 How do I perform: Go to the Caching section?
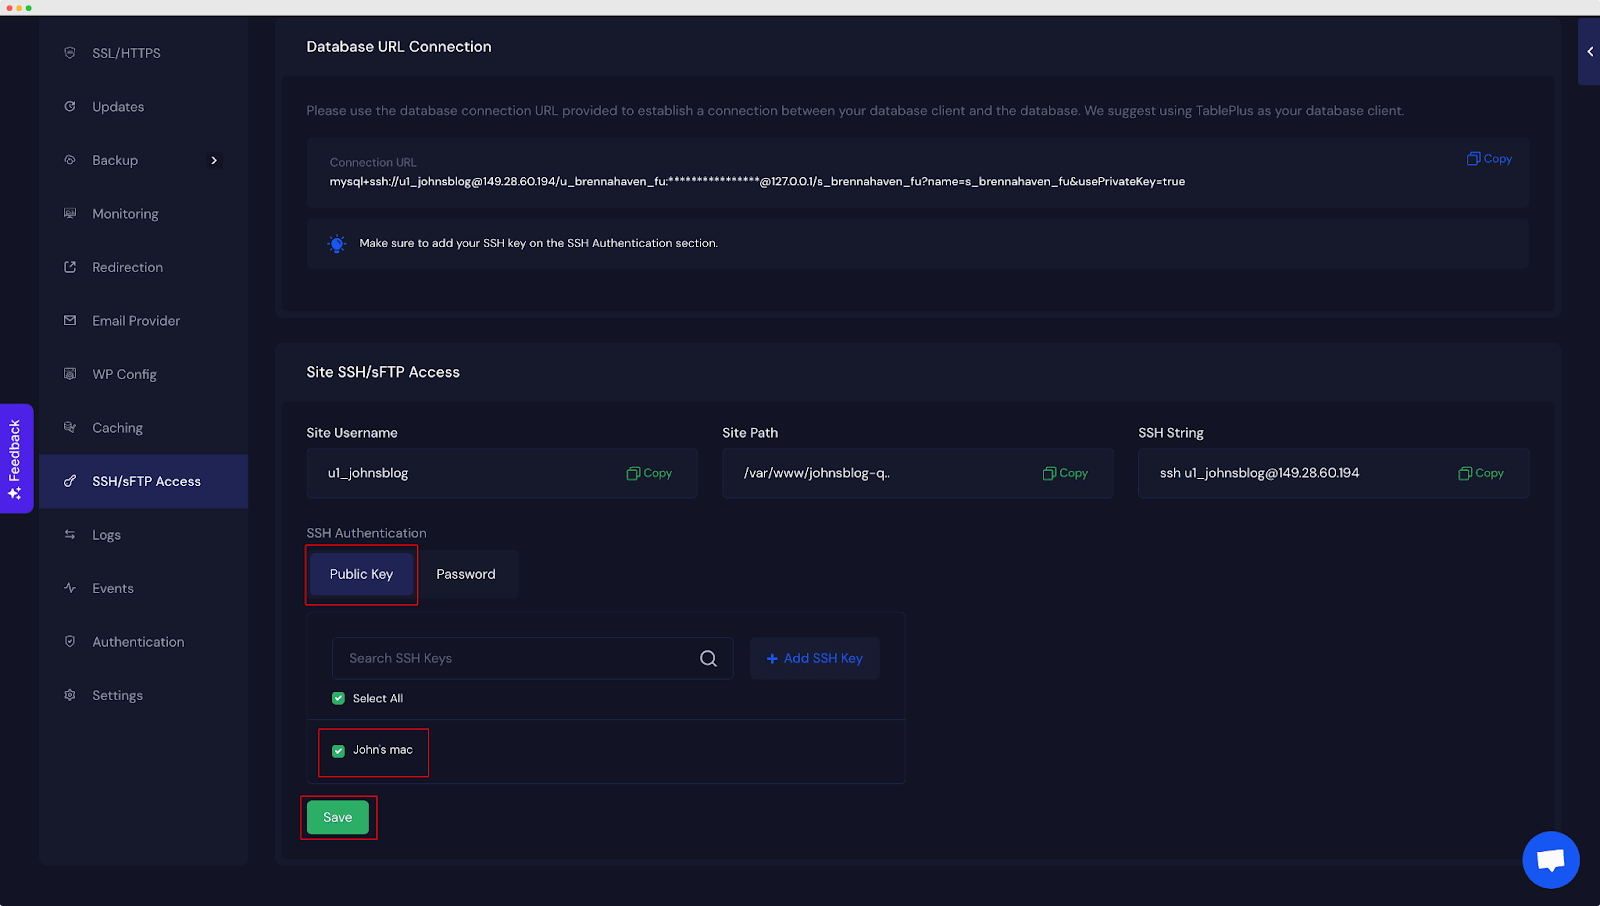tap(117, 428)
